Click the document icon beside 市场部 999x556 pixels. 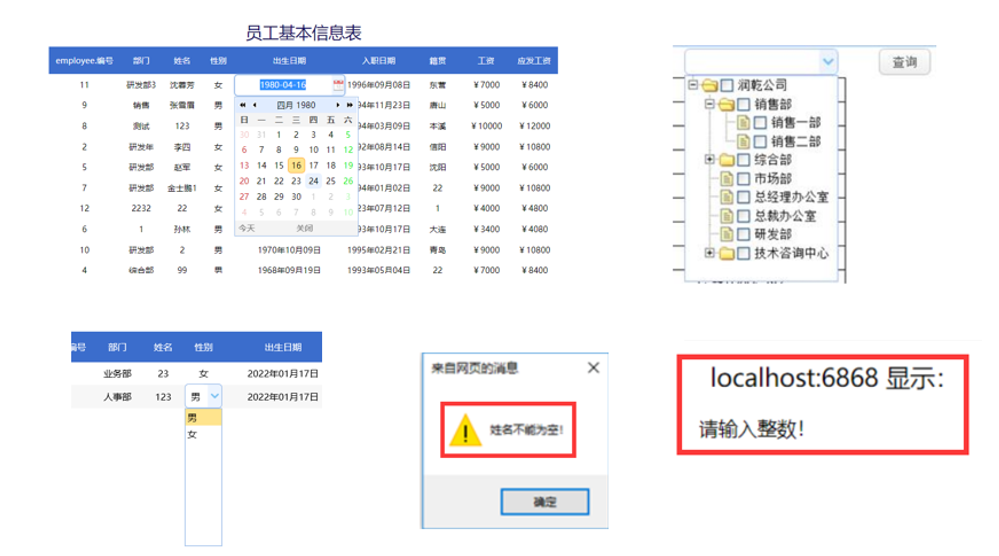[x=726, y=178]
